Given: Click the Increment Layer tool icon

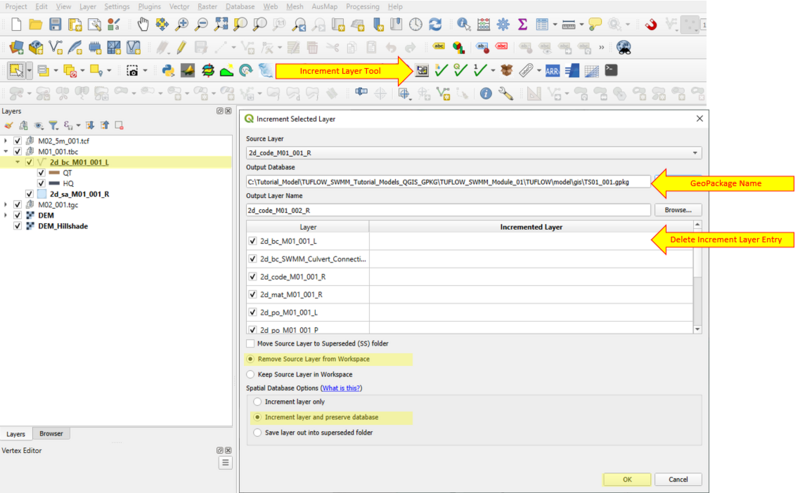Looking at the screenshot, I should point(422,70).
